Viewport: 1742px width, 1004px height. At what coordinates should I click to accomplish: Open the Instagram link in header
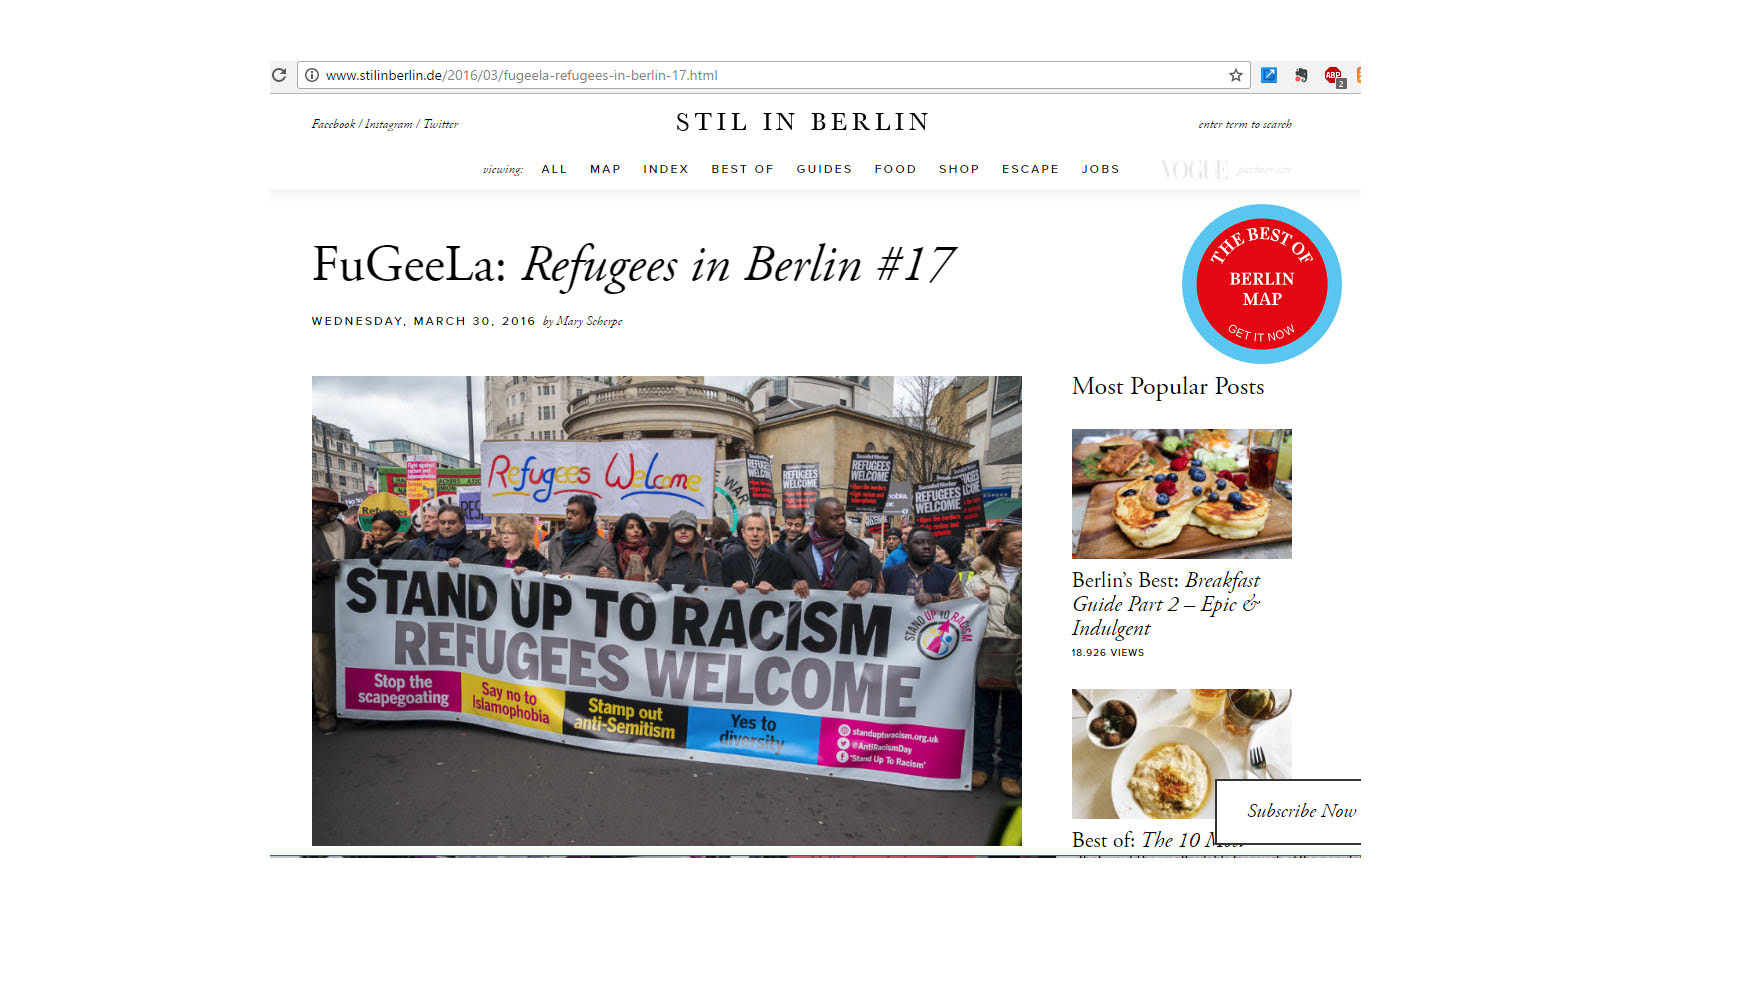388,124
